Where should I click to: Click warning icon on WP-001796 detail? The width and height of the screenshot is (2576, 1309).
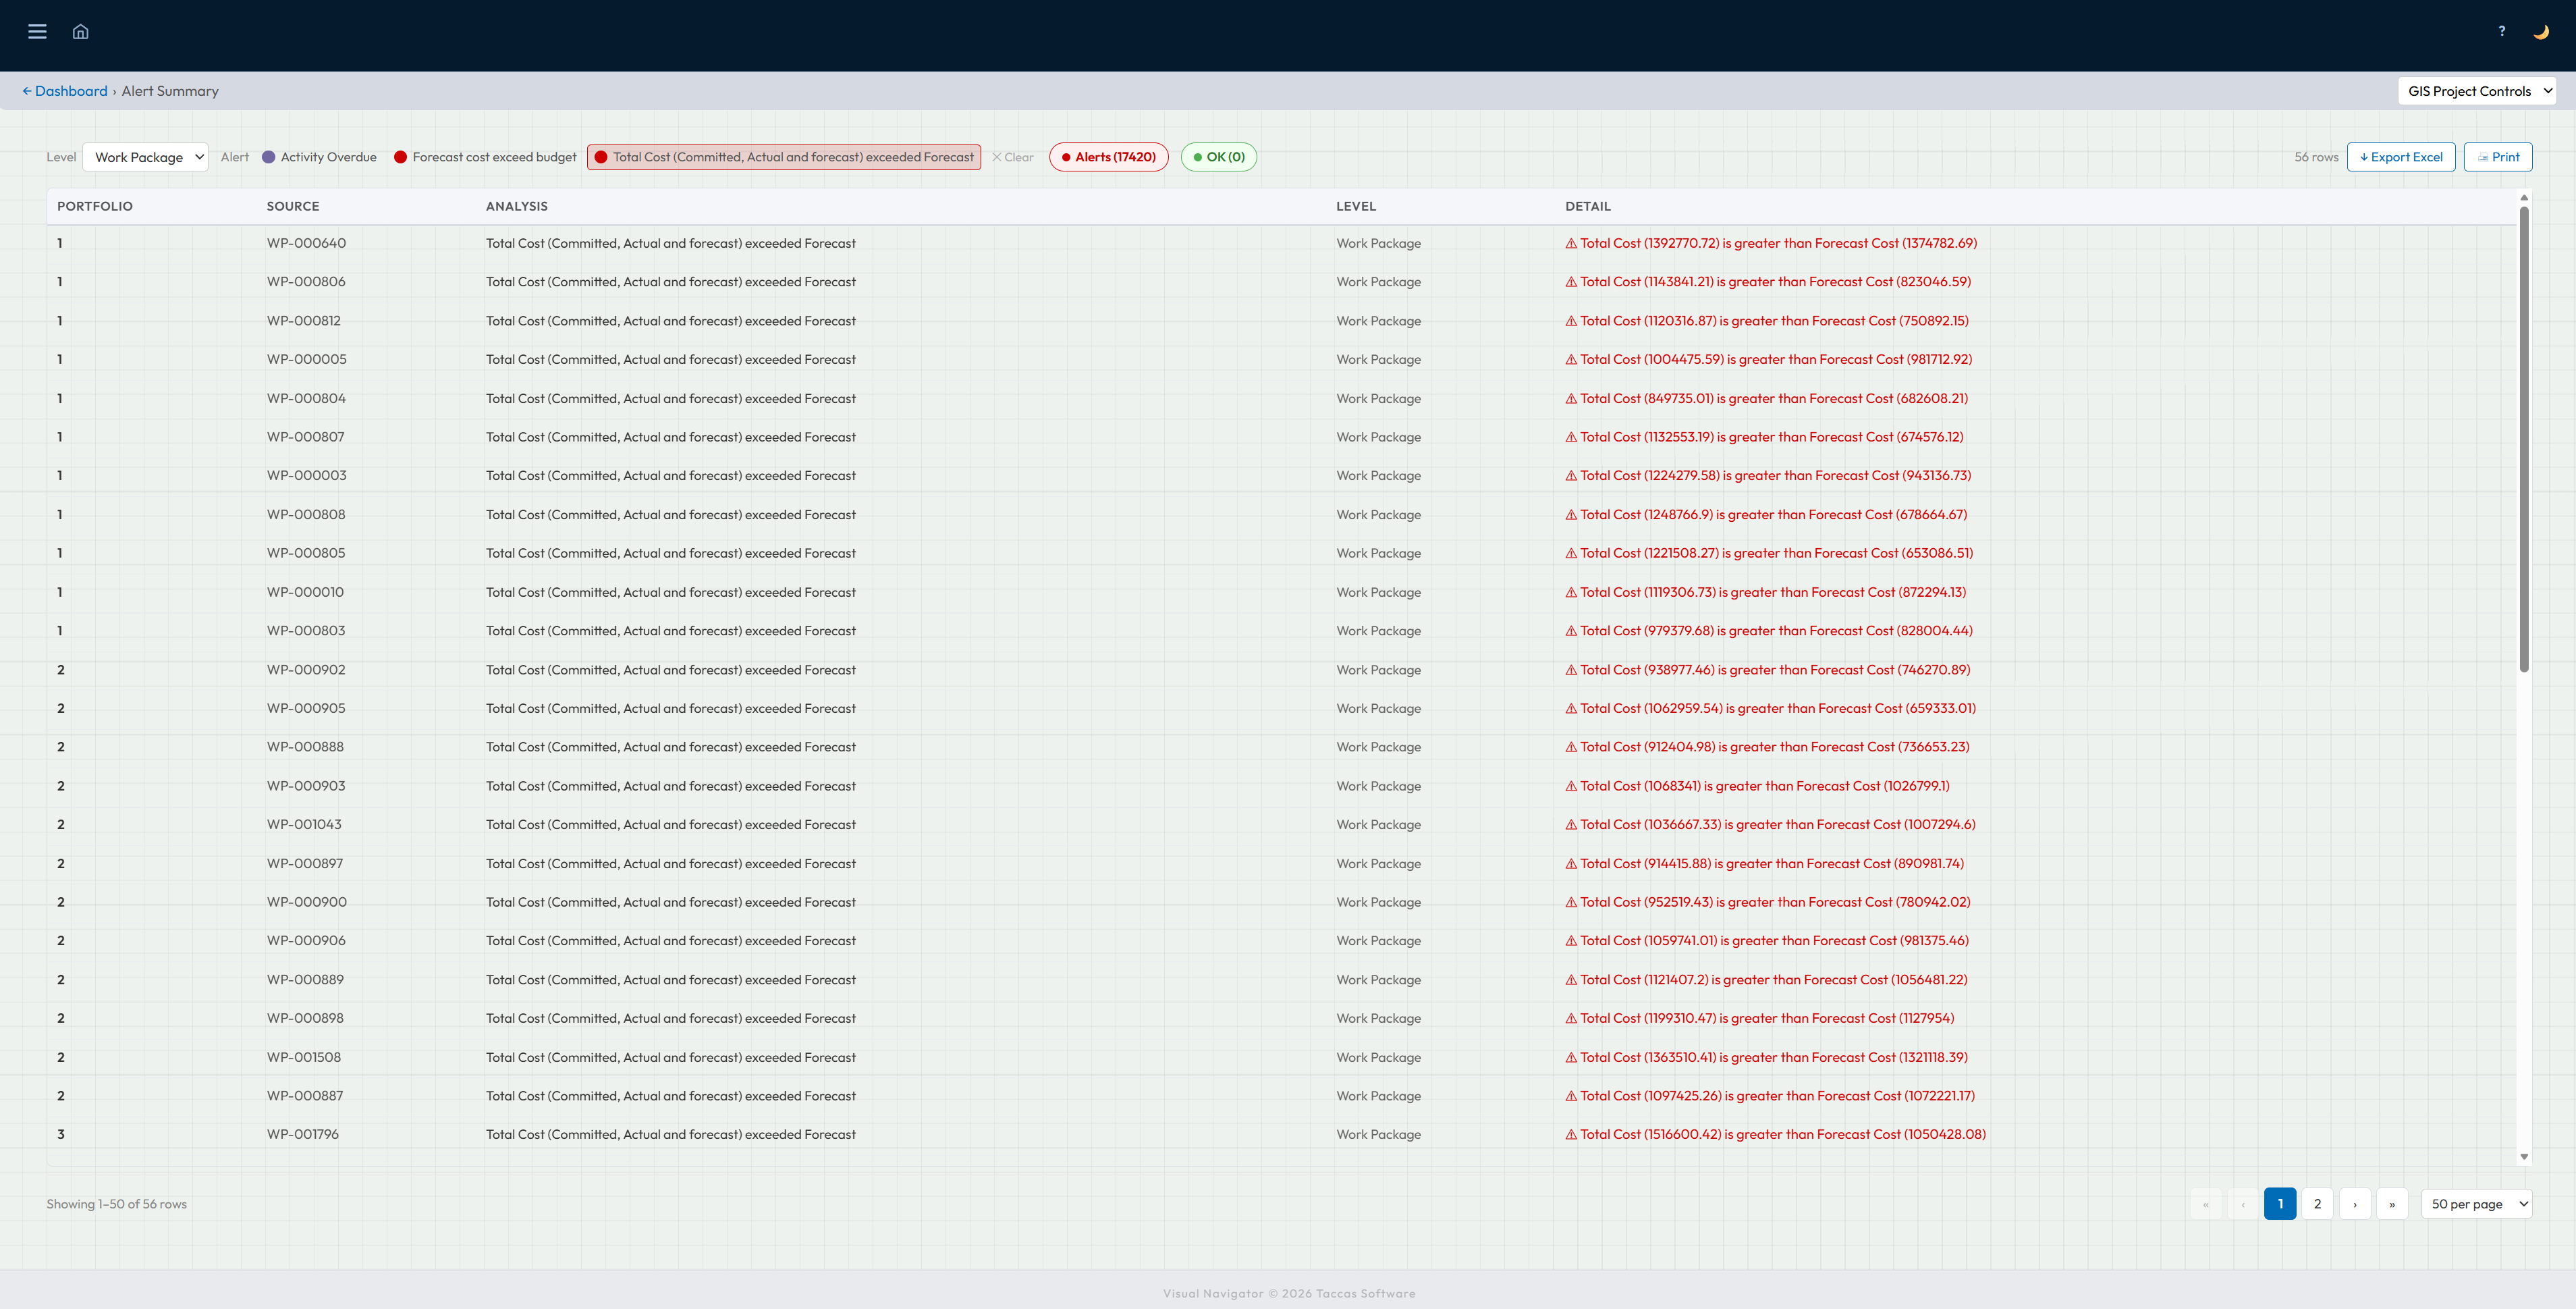click(1571, 1134)
